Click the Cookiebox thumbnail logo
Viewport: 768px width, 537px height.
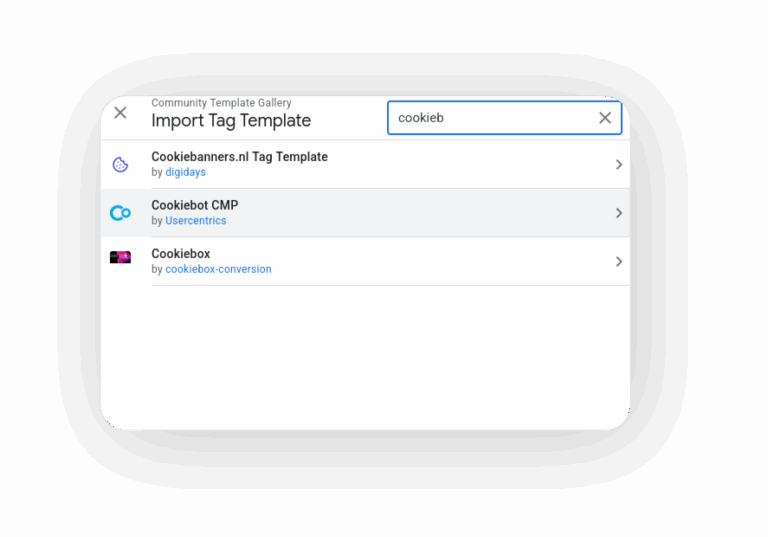point(120,257)
